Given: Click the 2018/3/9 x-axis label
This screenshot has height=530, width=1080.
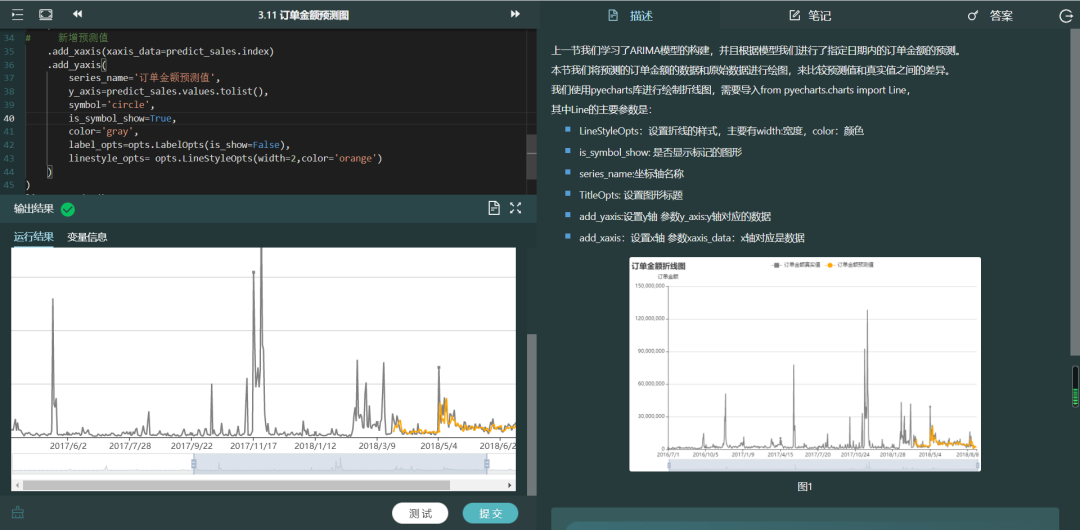Looking at the screenshot, I should point(375,446).
